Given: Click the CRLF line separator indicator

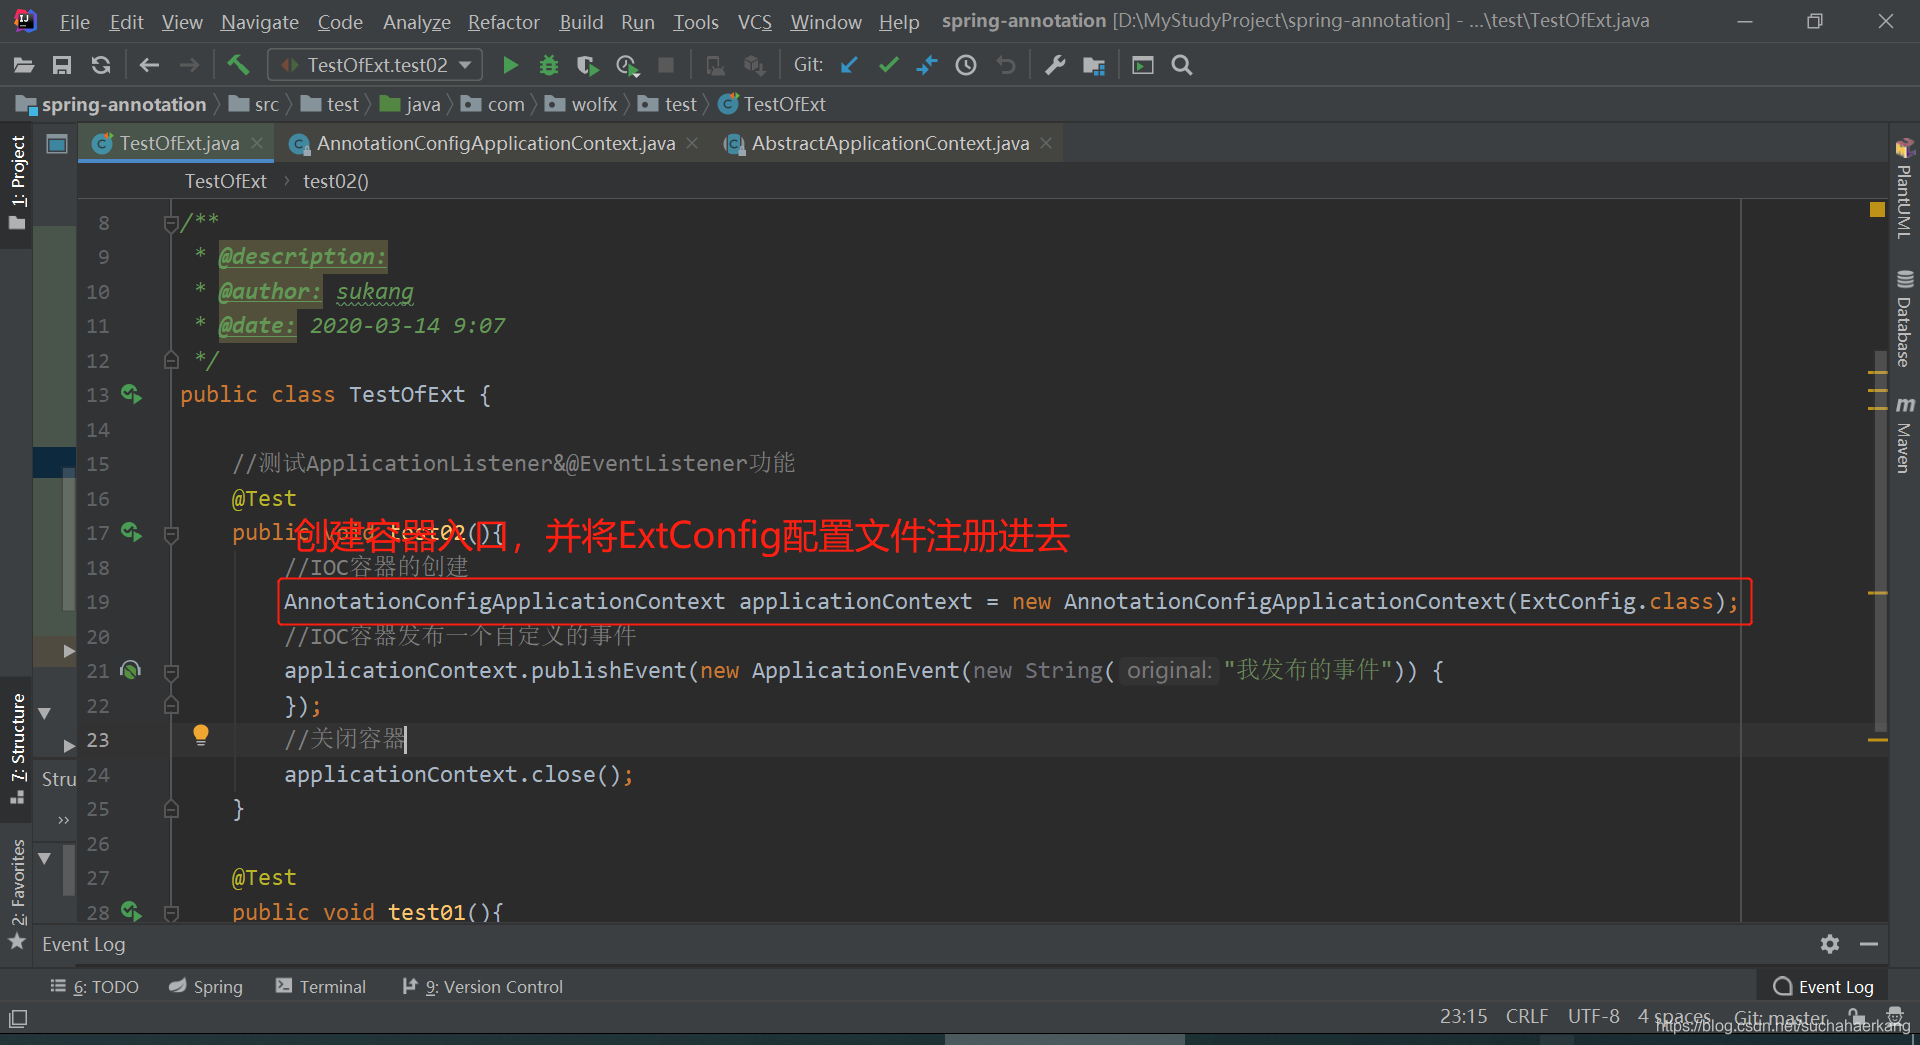Looking at the screenshot, I should (1527, 1016).
